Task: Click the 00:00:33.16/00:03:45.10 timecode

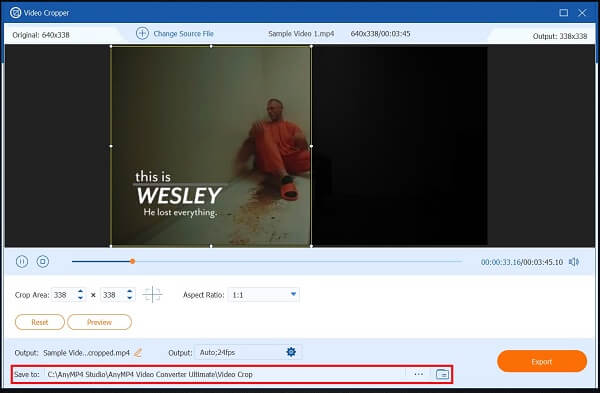Action: tap(522, 262)
